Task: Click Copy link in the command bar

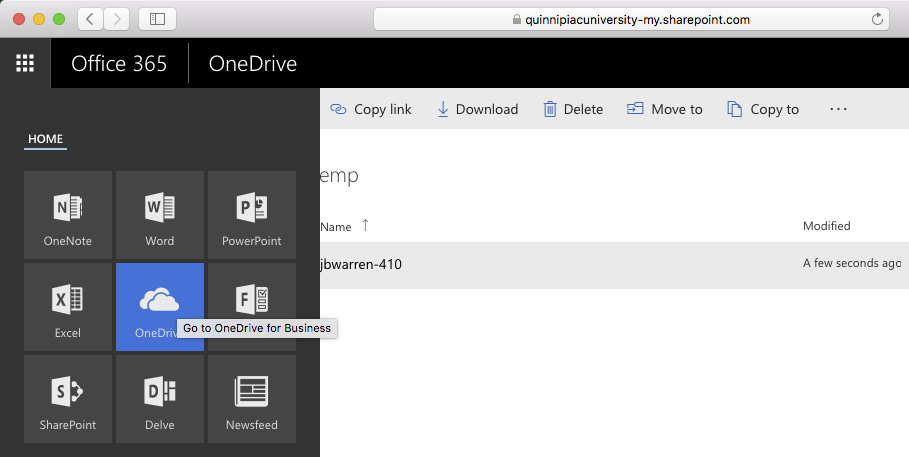Action: point(371,109)
